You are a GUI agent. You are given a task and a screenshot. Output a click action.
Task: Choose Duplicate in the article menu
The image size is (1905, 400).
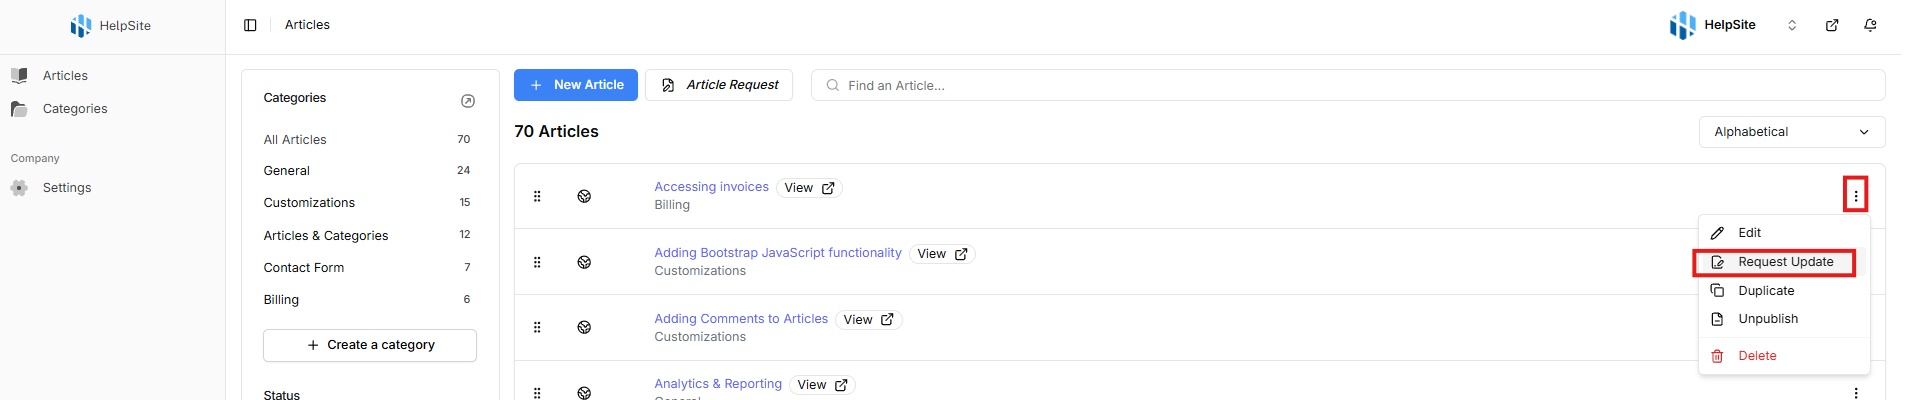(1765, 291)
